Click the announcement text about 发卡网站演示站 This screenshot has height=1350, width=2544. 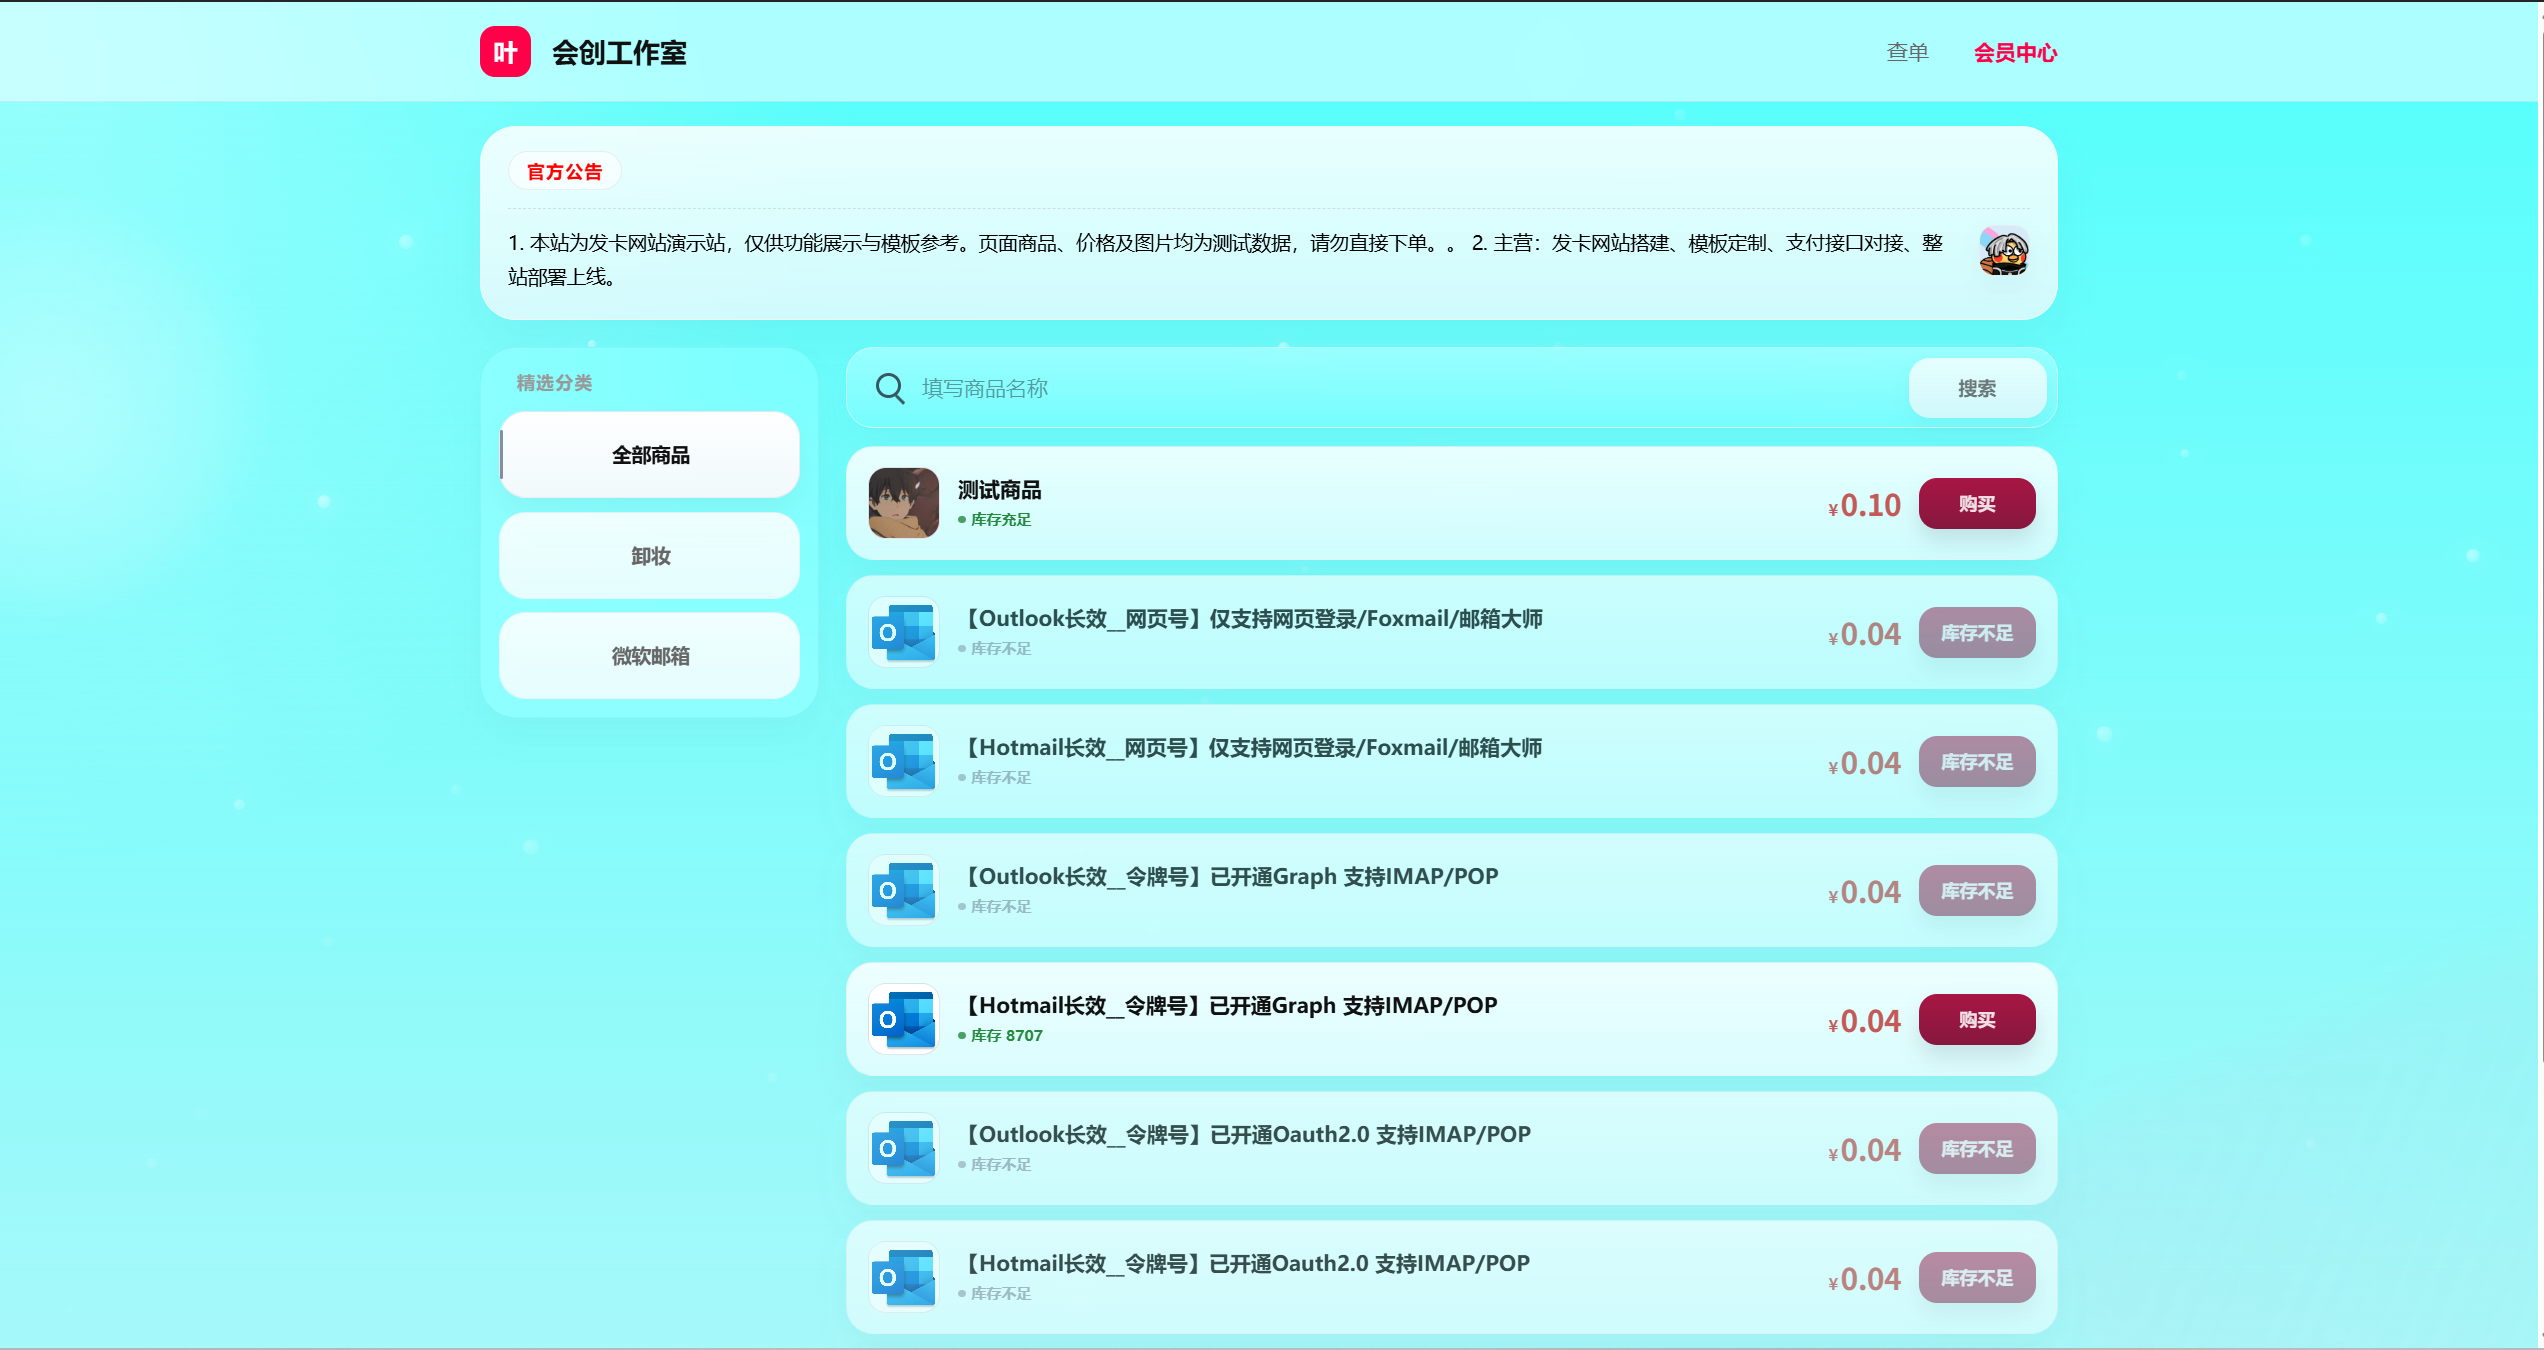click(1226, 259)
